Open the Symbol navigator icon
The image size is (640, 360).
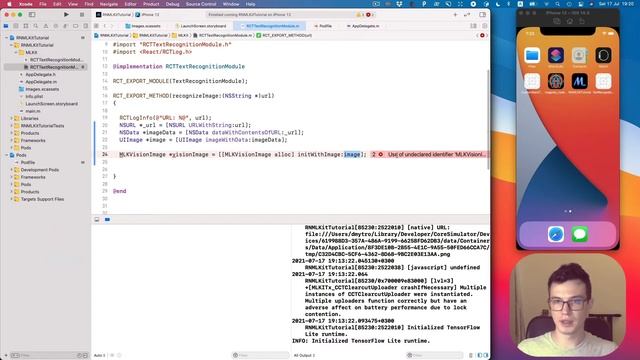click(26, 26)
